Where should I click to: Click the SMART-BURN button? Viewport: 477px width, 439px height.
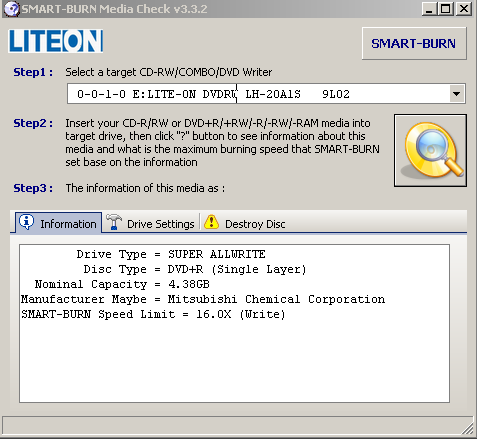[x=414, y=43]
